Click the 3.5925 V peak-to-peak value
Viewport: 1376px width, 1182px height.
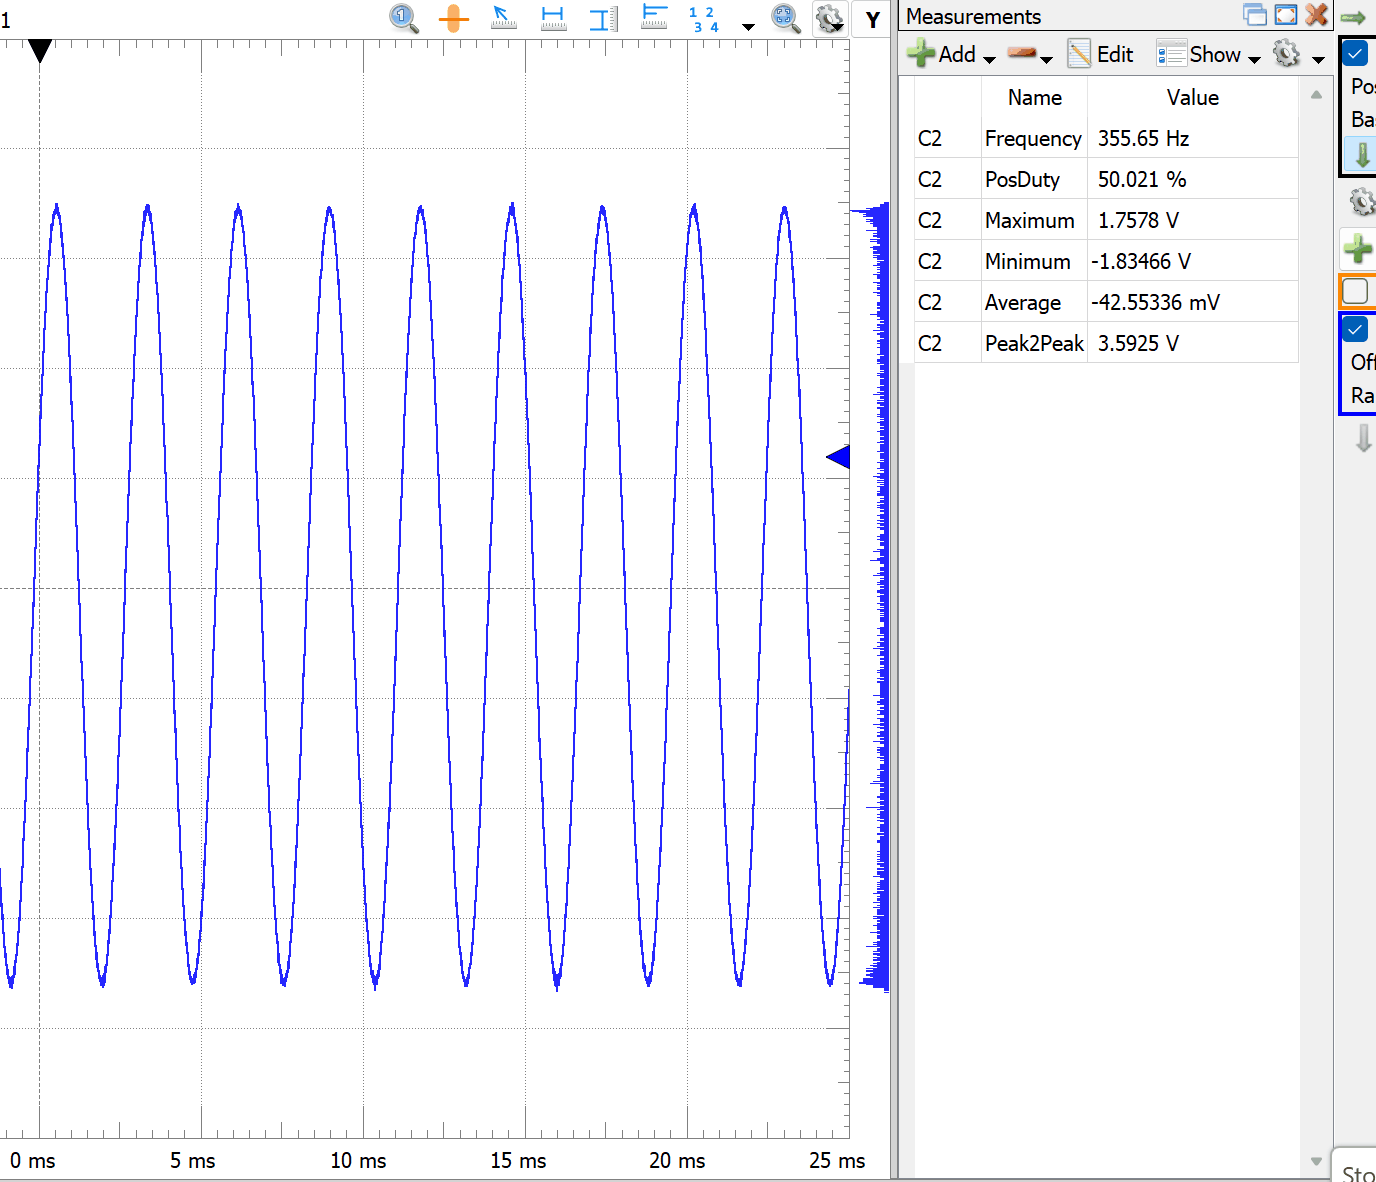[1138, 343]
